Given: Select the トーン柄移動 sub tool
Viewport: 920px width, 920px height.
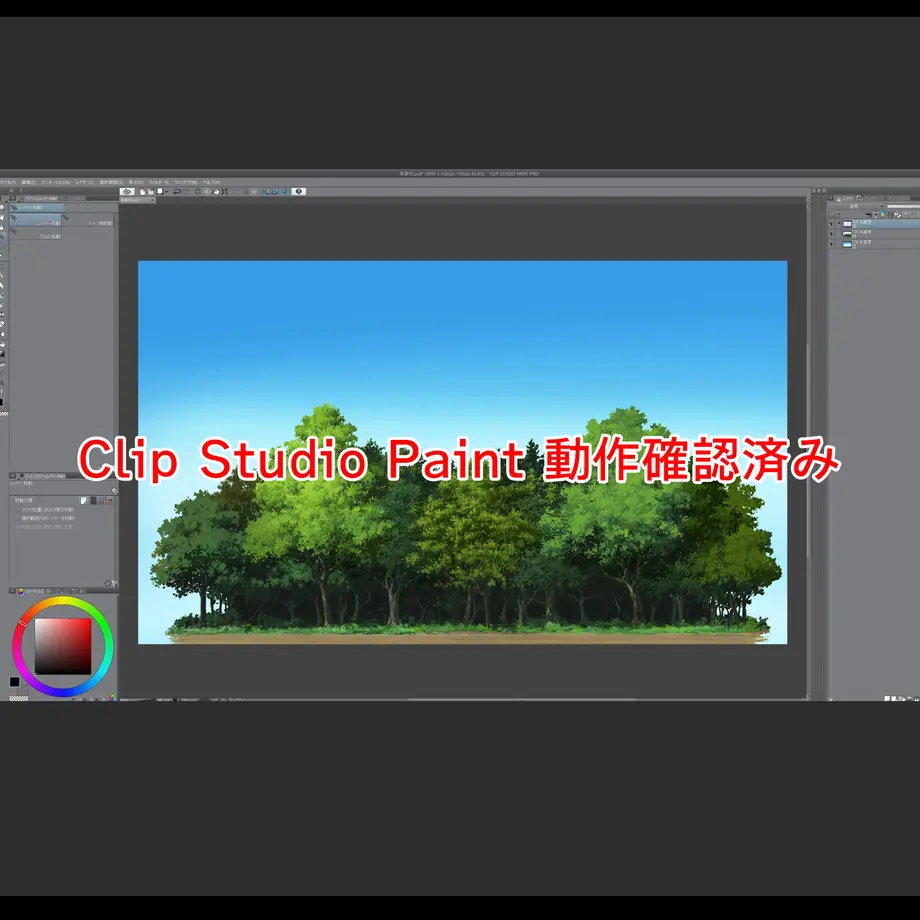Looking at the screenshot, I should pyautogui.click(x=87, y=220).
